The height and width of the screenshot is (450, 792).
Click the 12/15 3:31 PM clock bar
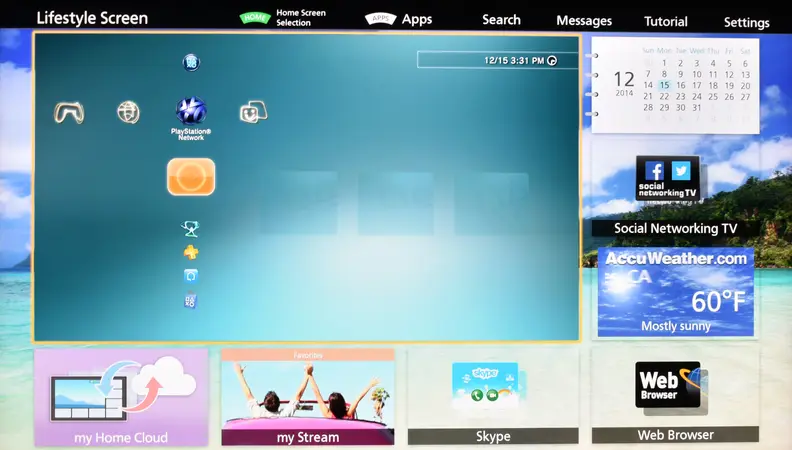498,60
